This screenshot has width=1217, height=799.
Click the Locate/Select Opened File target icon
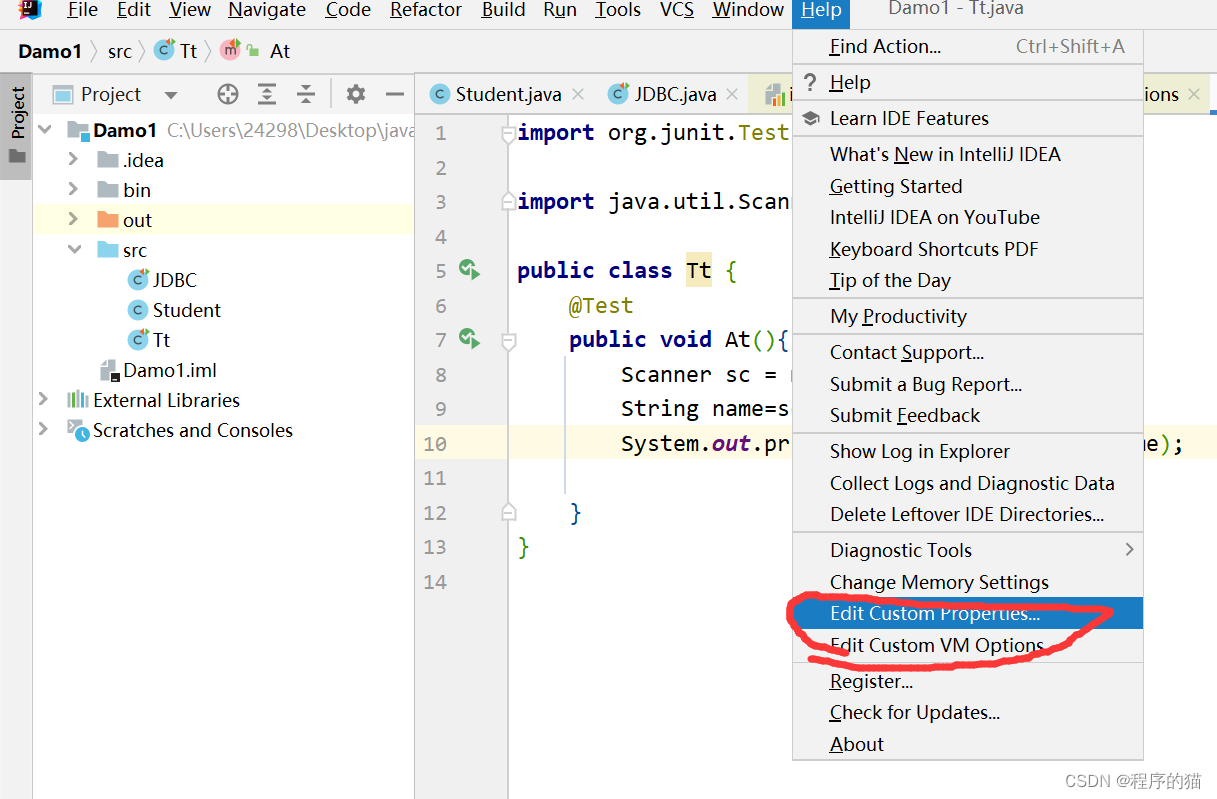coord(228,94)
